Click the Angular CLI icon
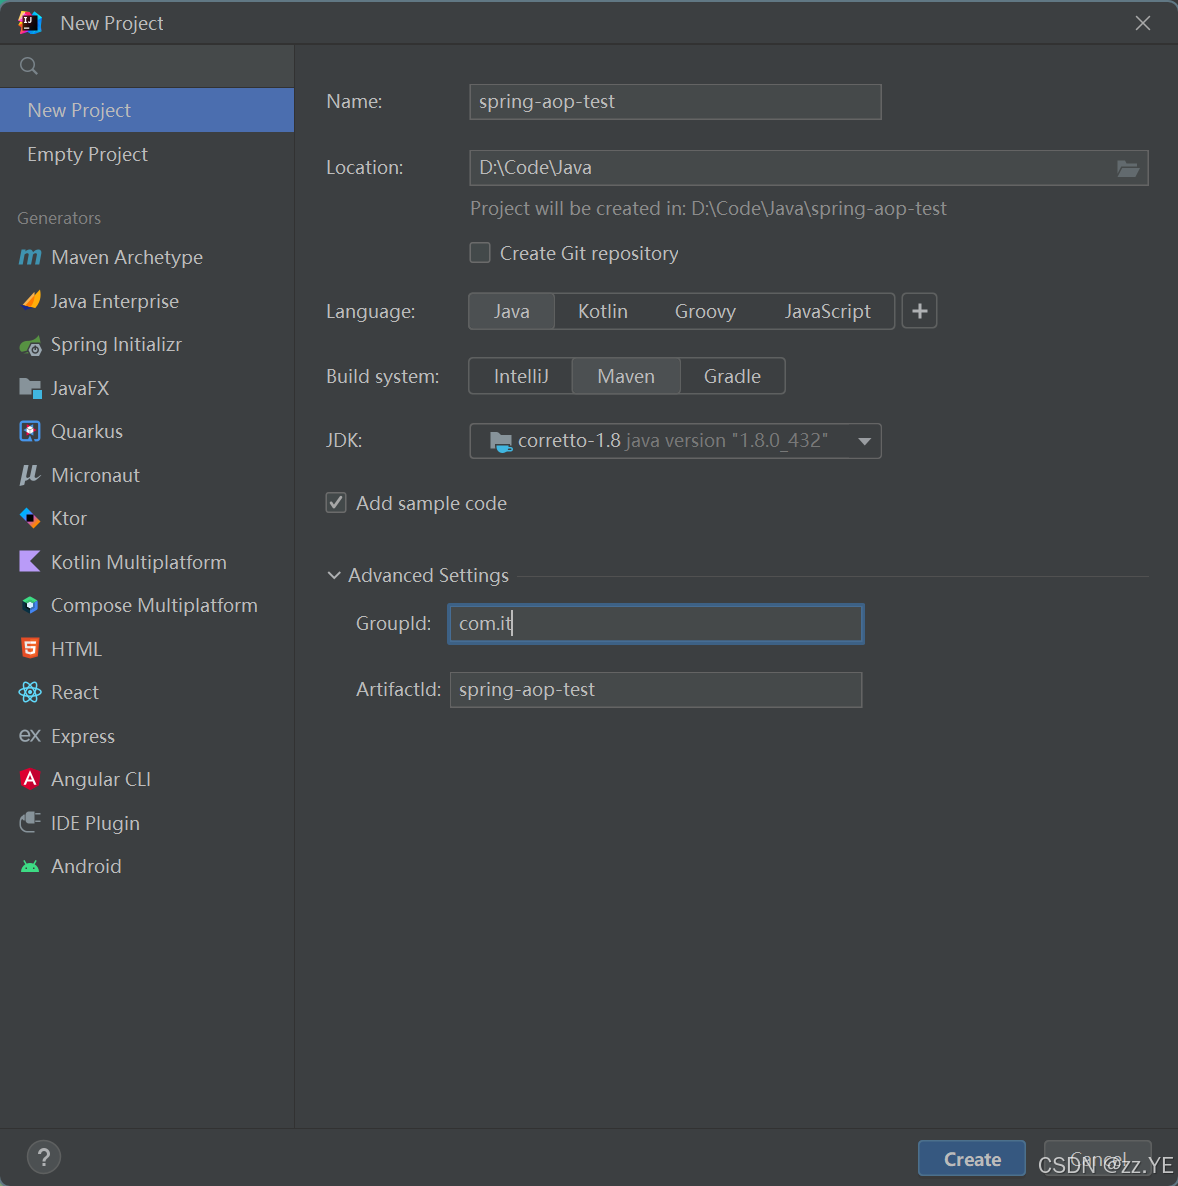 pyautogui.click(x=30, y=779)
